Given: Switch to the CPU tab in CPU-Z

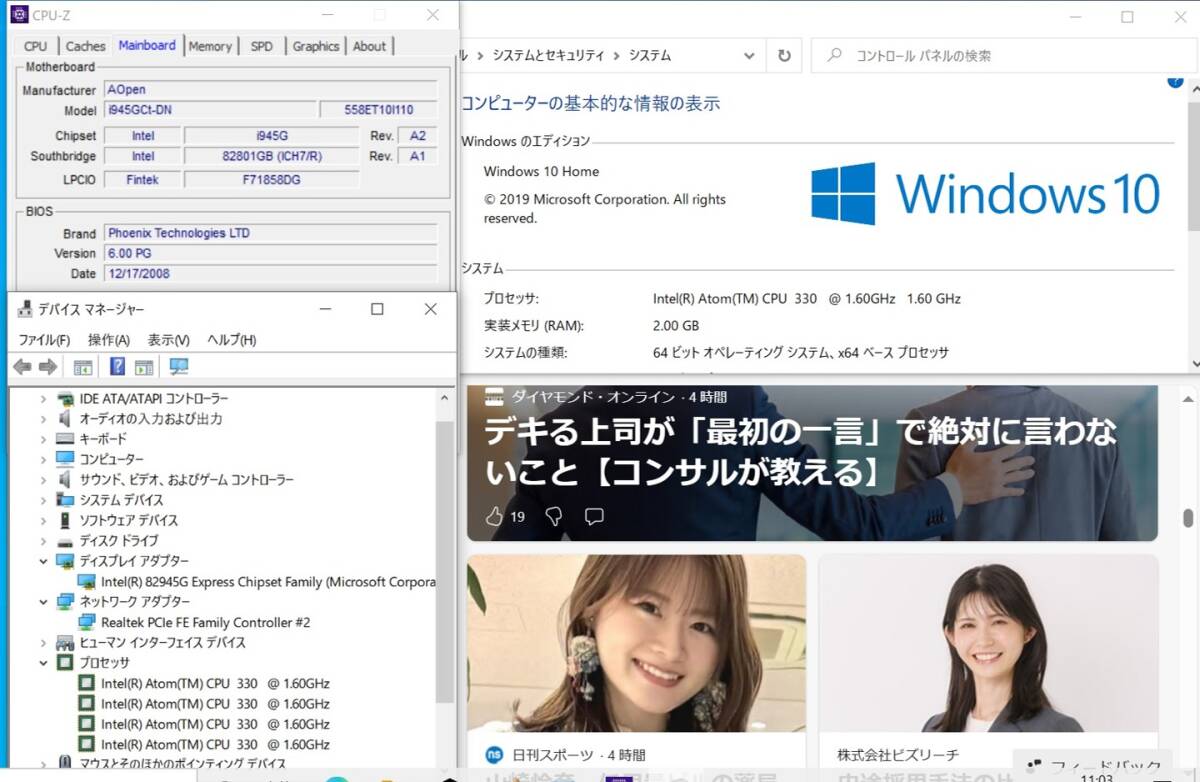Looking at the screenshot, I should (36, 46).
